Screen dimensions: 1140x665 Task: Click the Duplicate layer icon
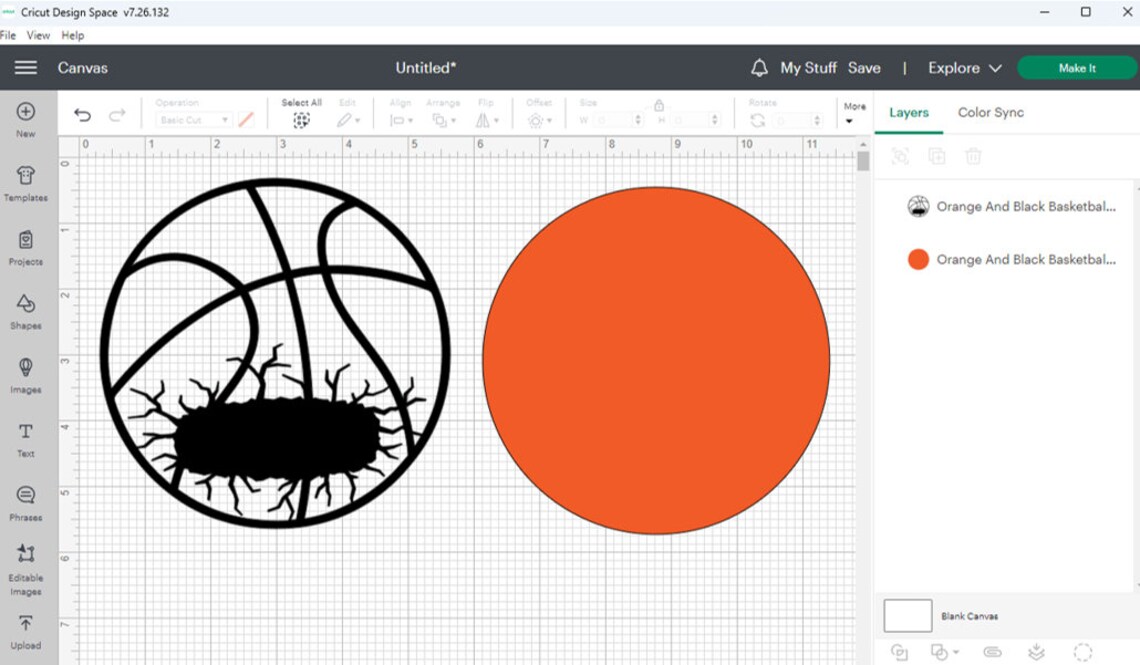point(936,156)
